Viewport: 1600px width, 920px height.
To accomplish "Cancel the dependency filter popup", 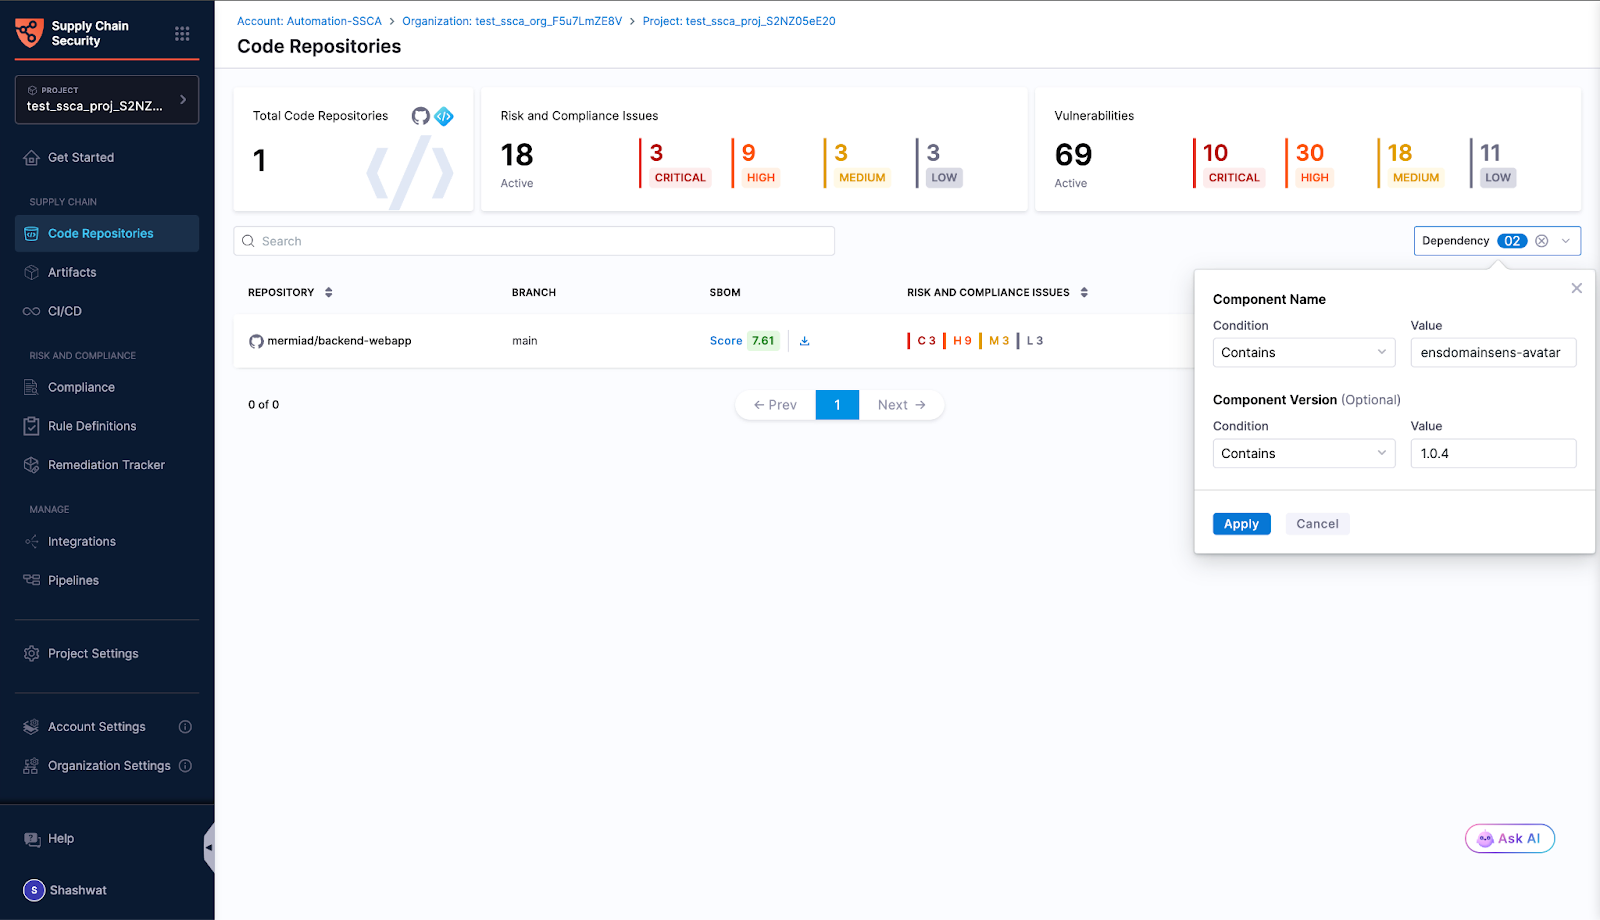I will point(1317,524).
